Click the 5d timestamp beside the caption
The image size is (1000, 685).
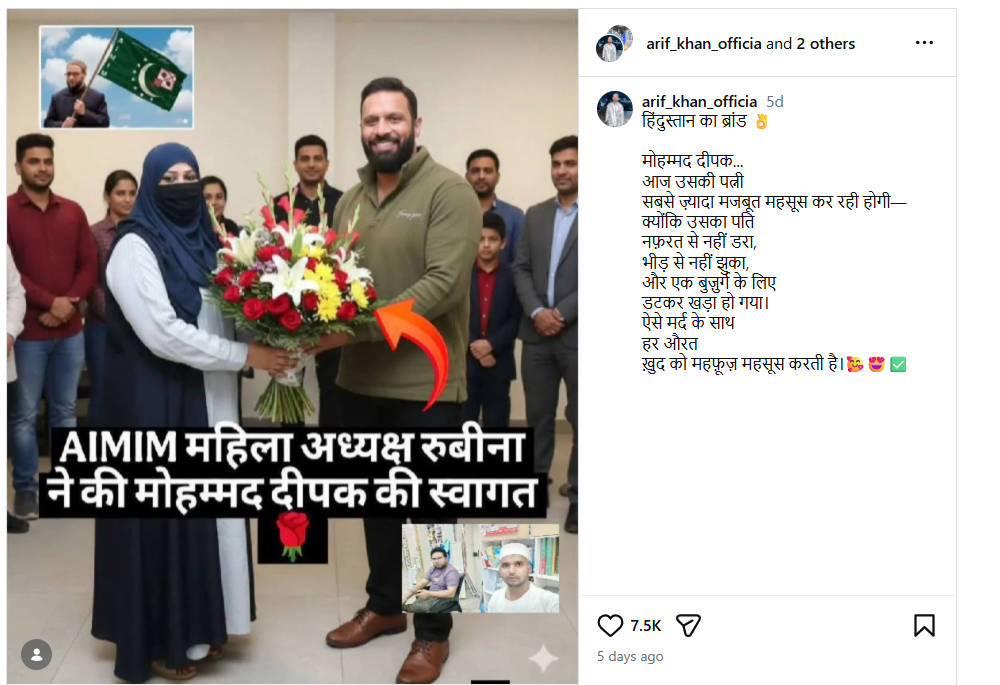point(774,101)
